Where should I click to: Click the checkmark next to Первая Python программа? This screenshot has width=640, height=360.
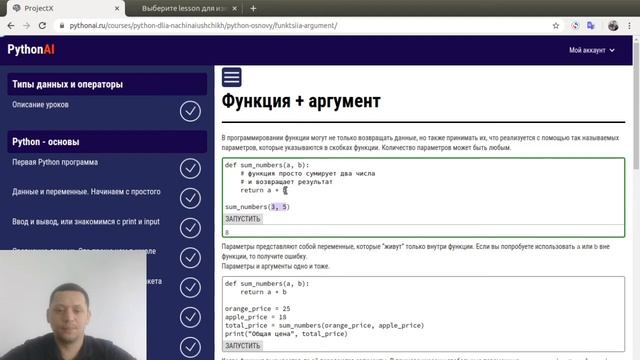[190, 169]
